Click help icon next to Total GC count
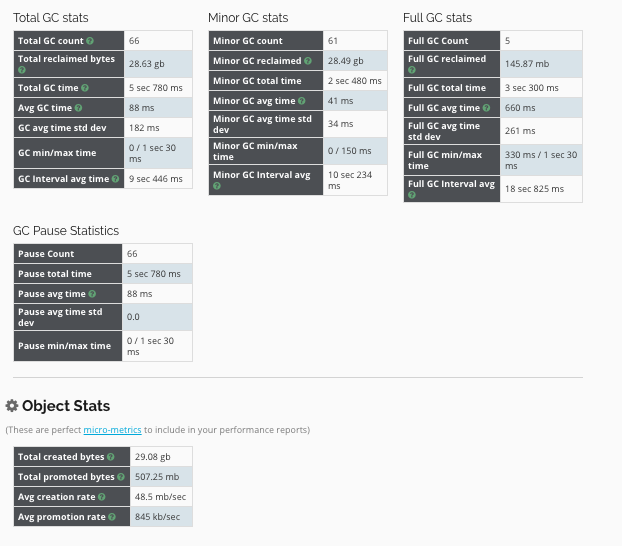 click(x=90, y=41)
